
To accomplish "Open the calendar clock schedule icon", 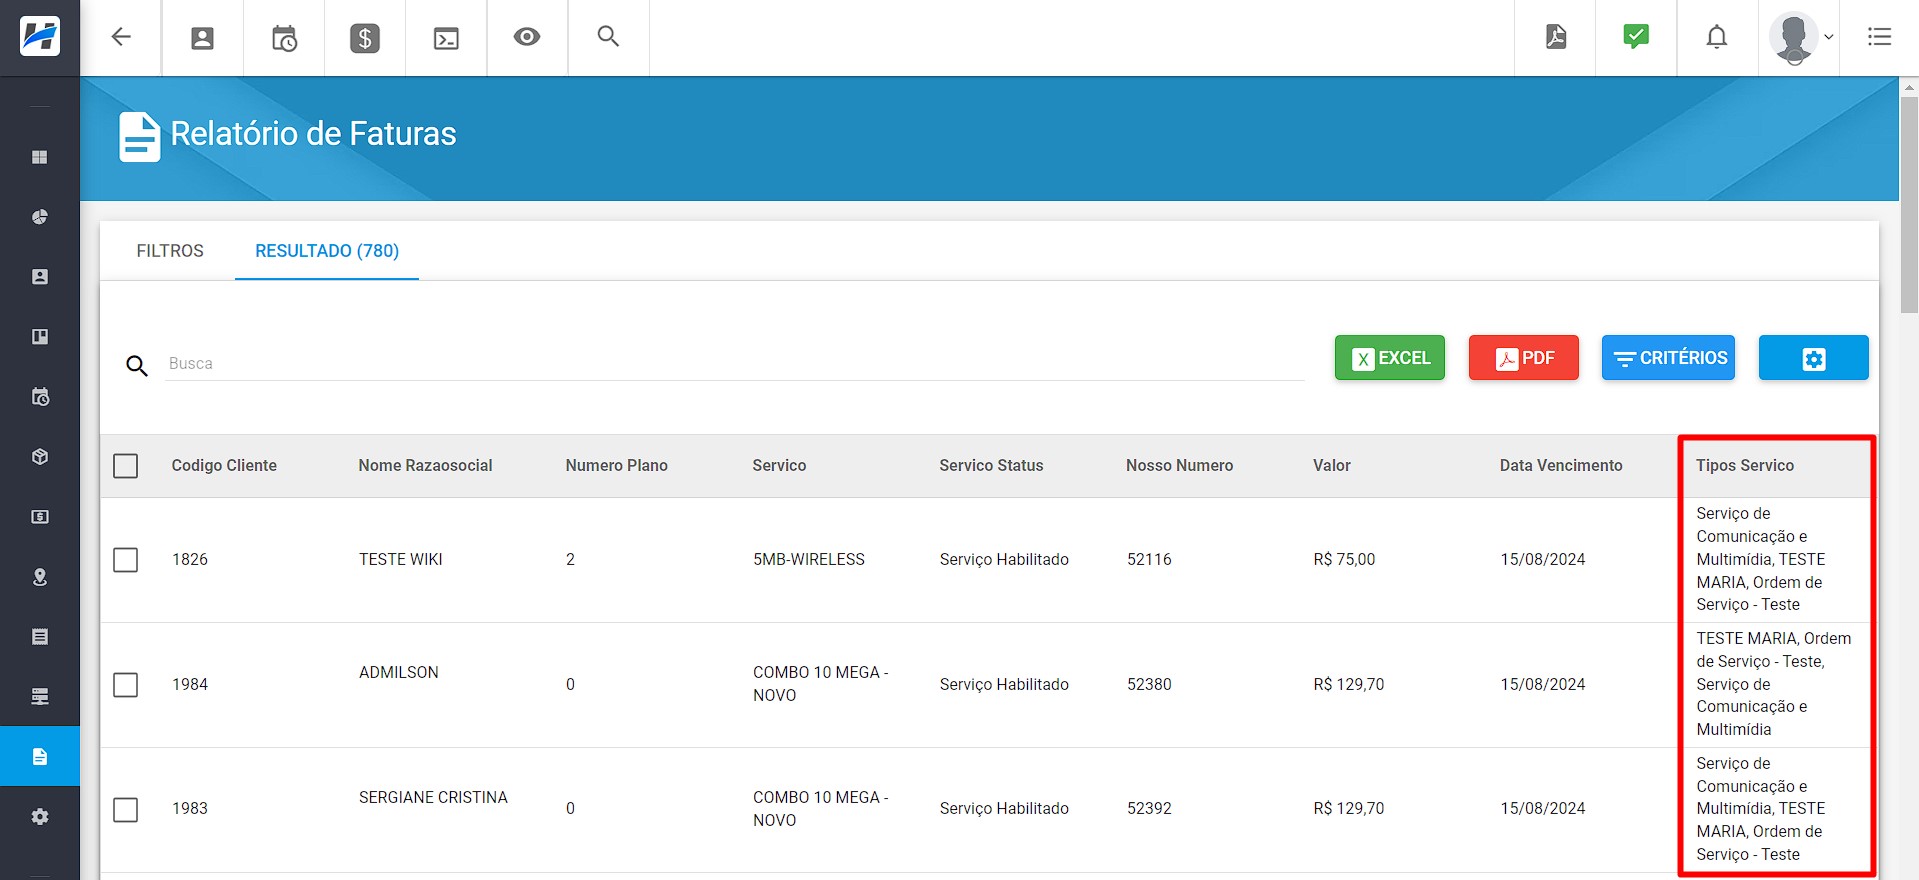I will (x=284, y=38).
